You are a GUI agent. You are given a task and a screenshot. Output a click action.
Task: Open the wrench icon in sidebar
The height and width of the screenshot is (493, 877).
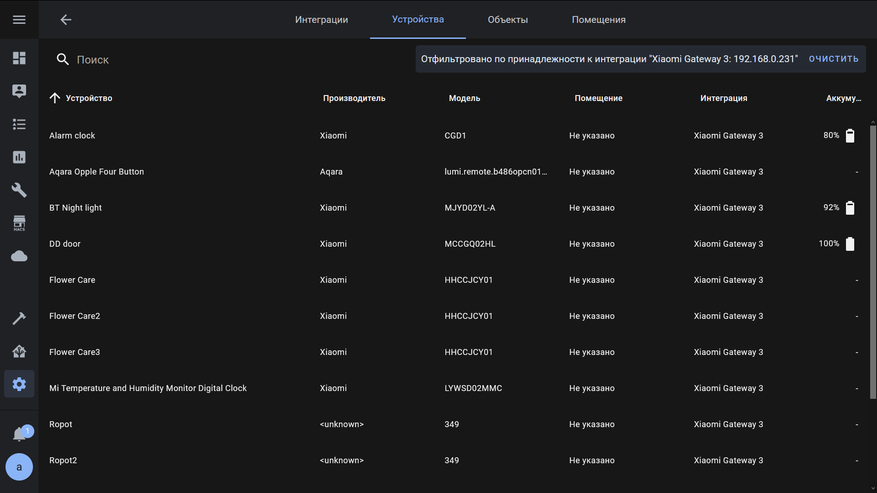[19, 190]
